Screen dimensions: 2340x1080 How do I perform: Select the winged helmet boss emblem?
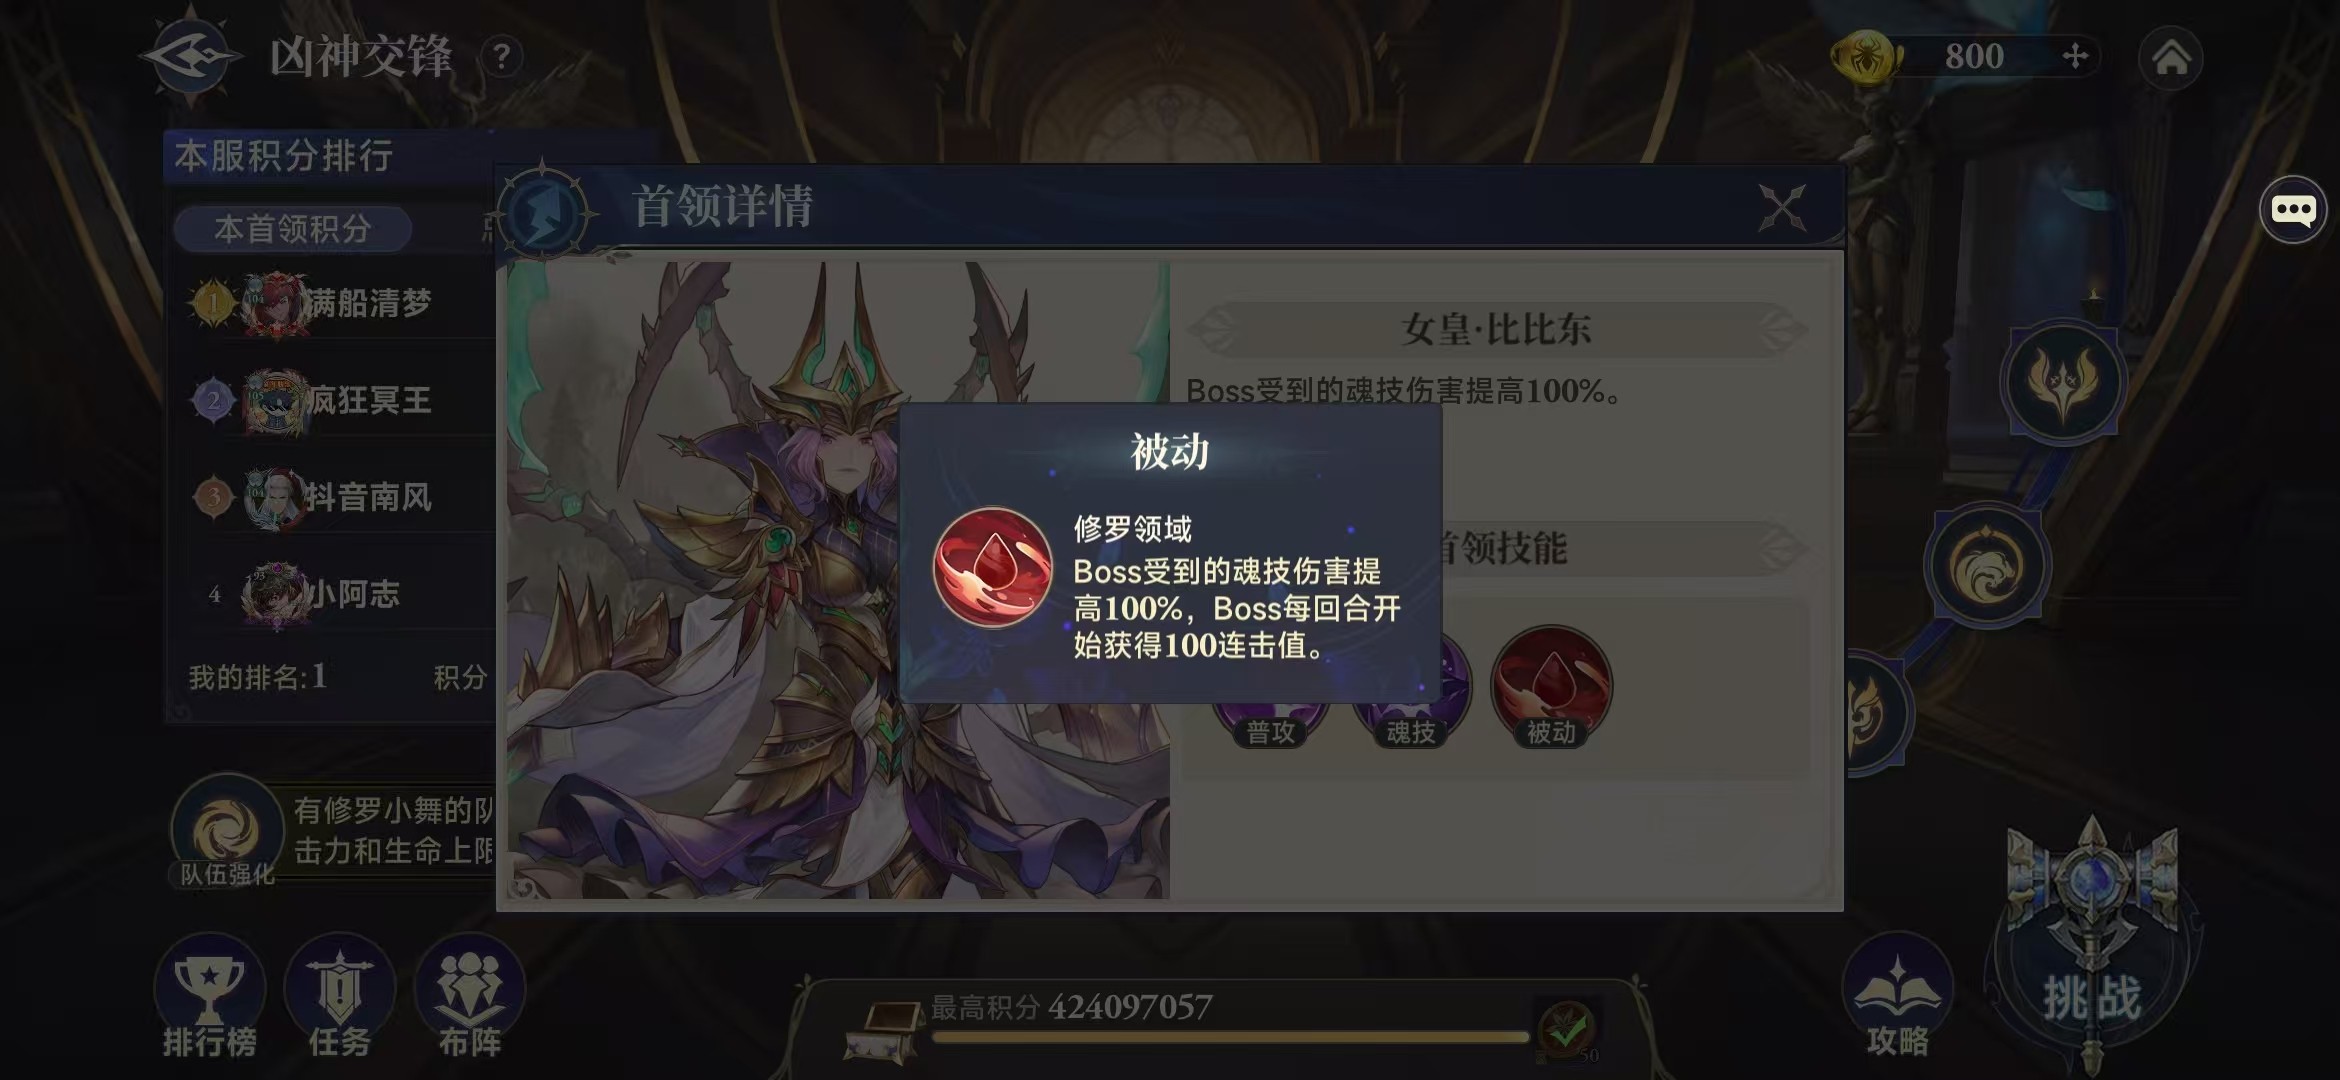(2063, 381)
